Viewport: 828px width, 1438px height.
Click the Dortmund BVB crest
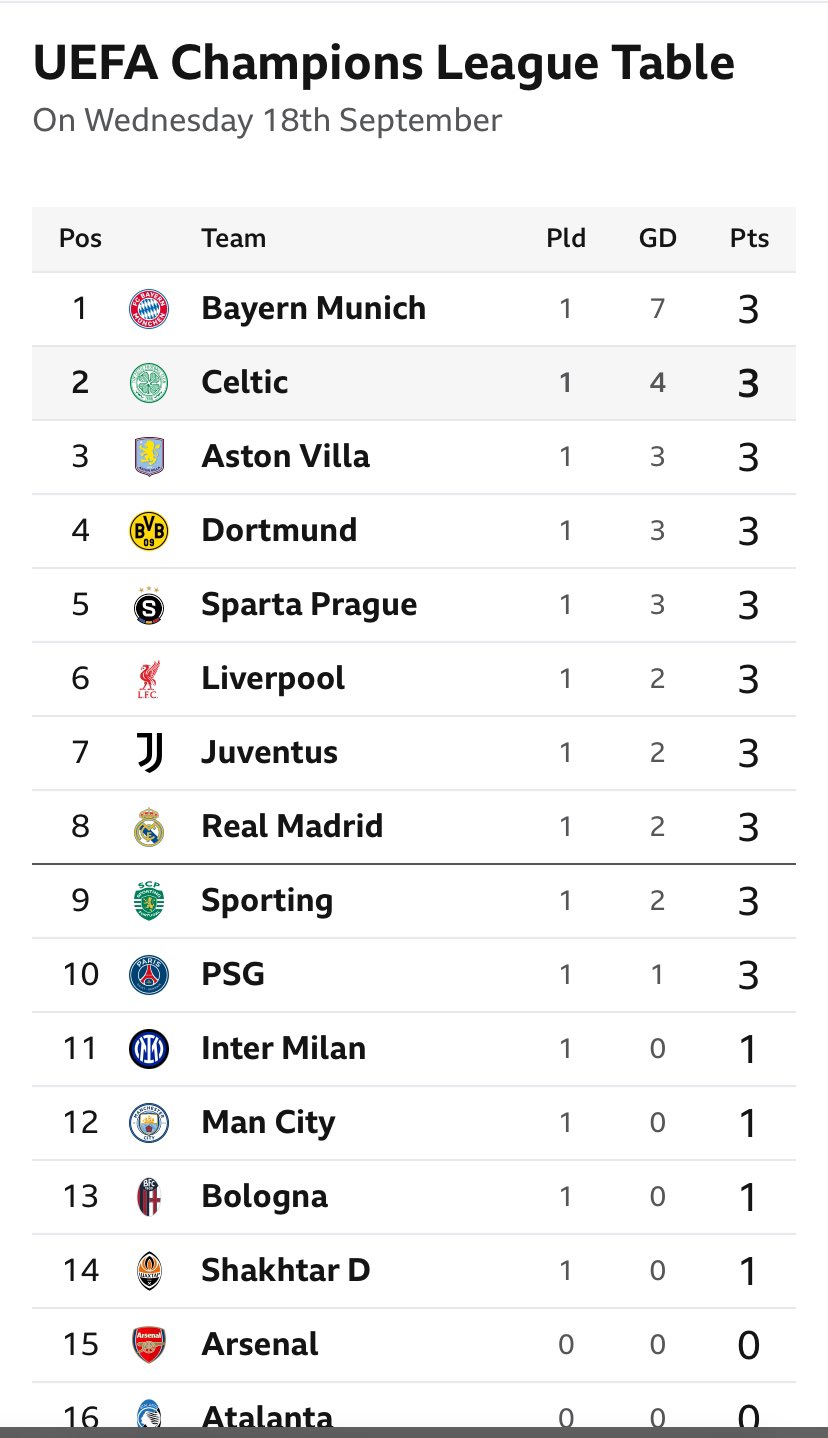point(149,531)
